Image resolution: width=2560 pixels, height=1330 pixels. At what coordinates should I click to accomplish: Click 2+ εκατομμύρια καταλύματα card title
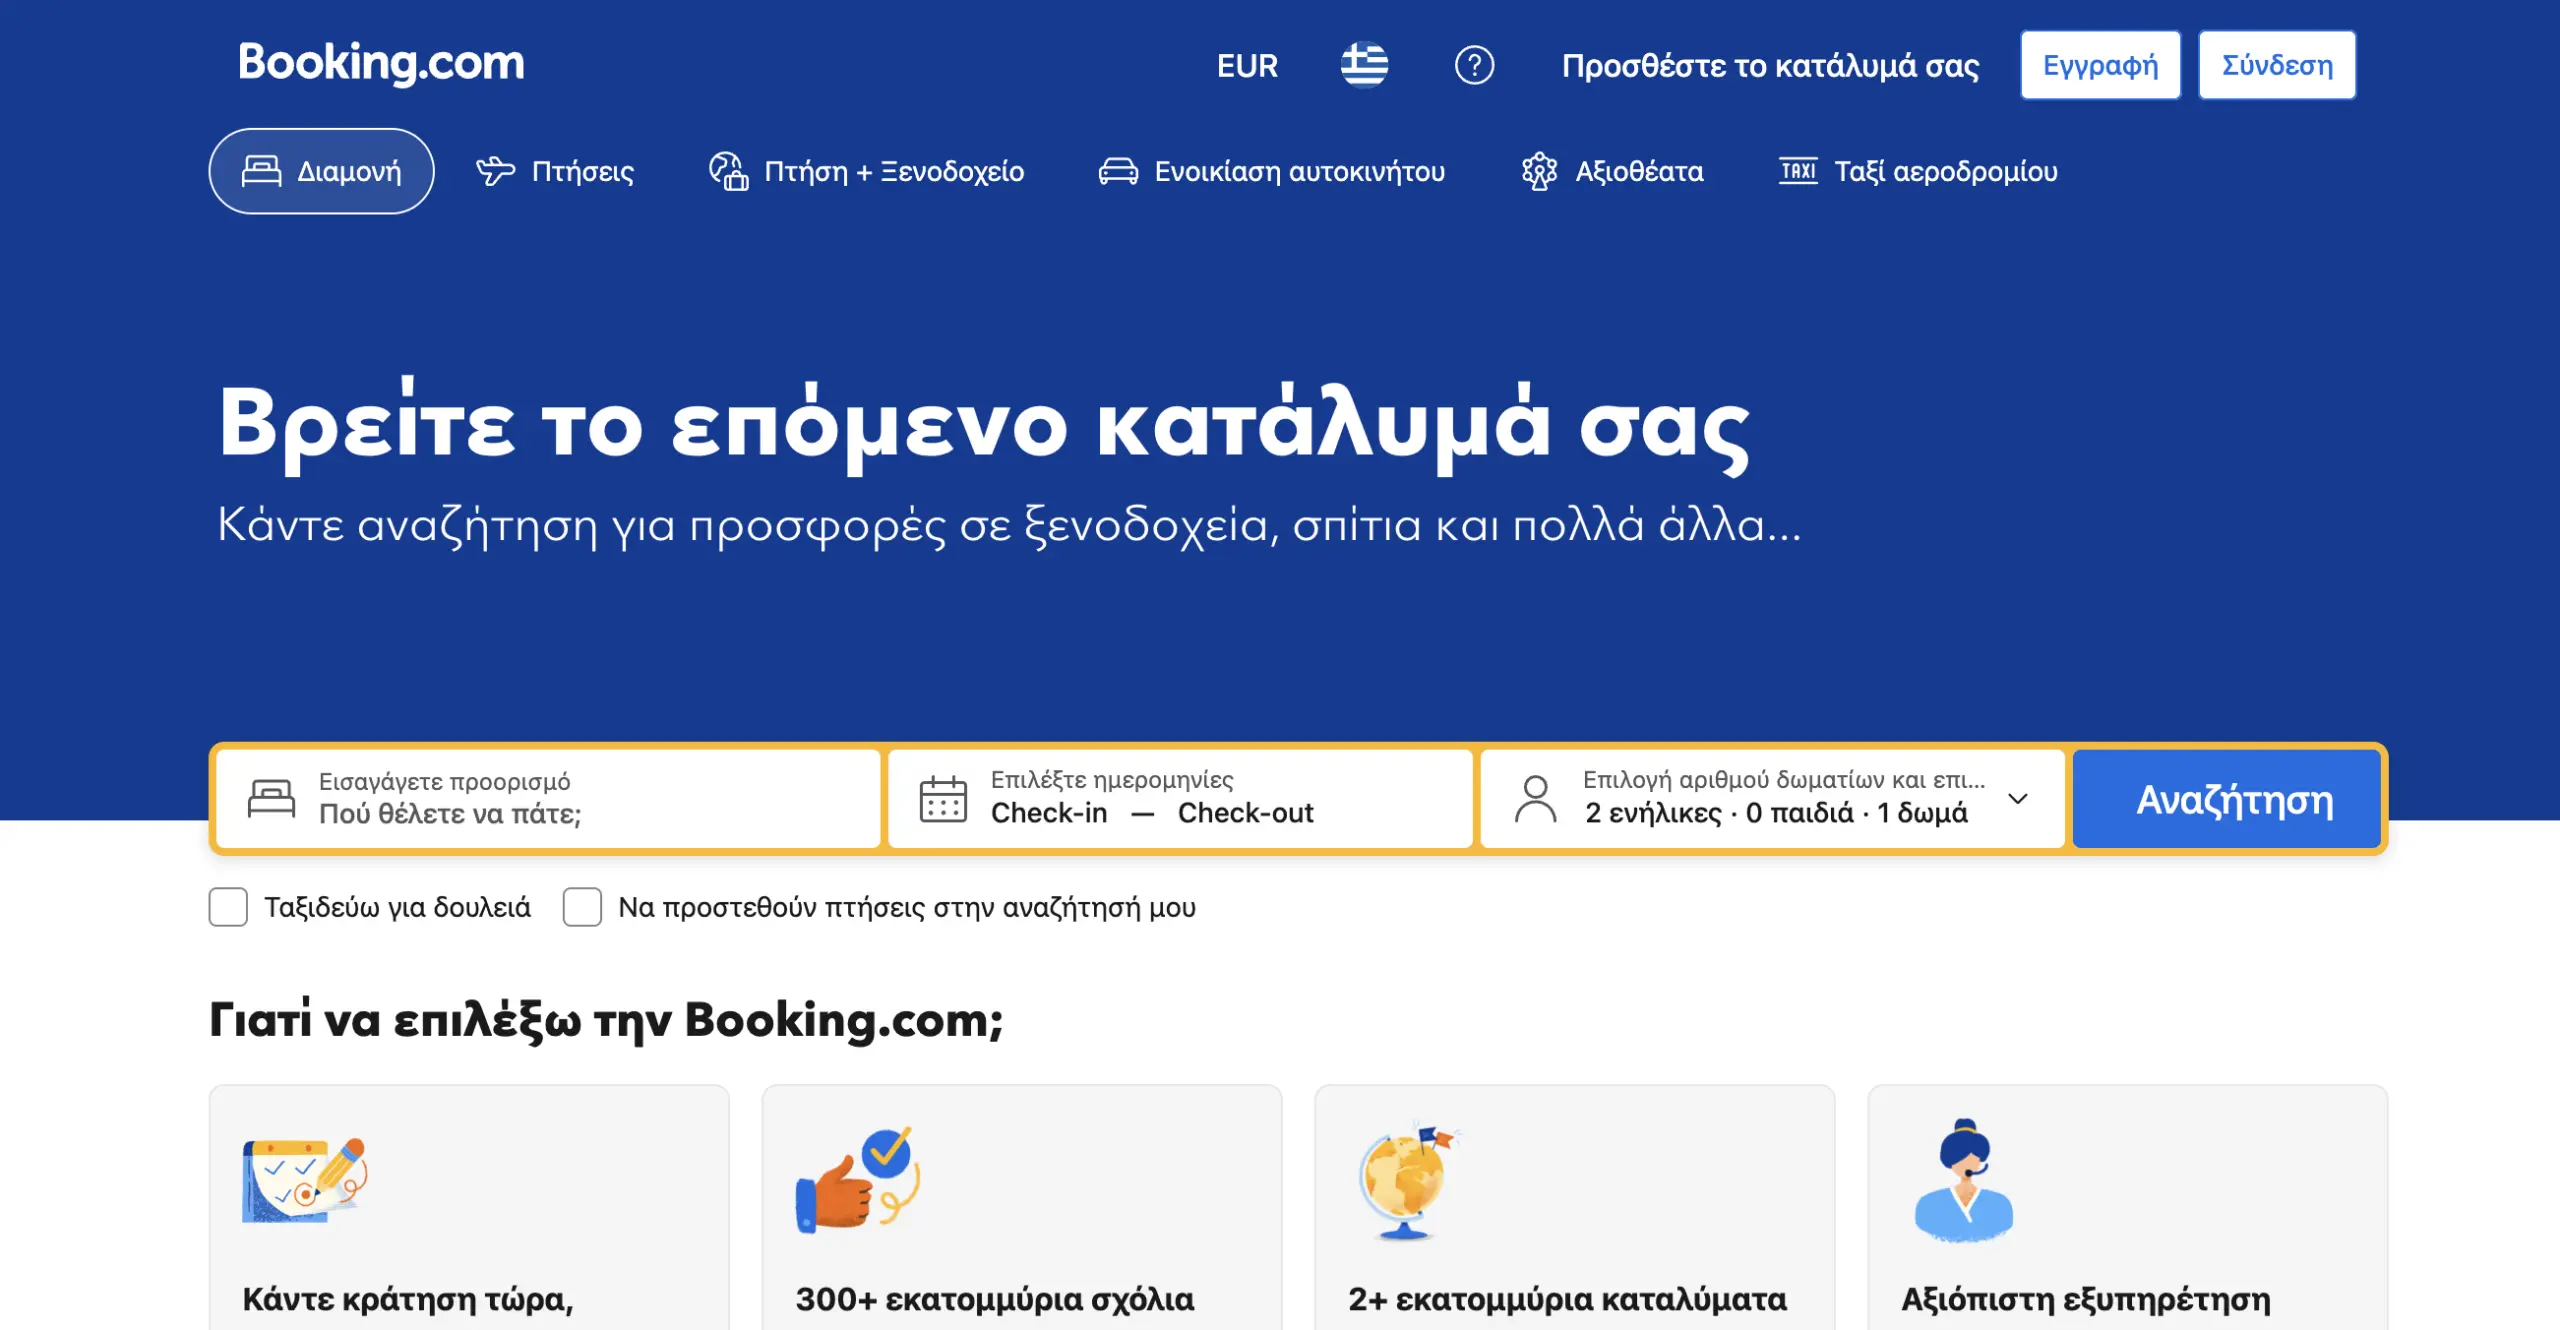[1568, 1300]
